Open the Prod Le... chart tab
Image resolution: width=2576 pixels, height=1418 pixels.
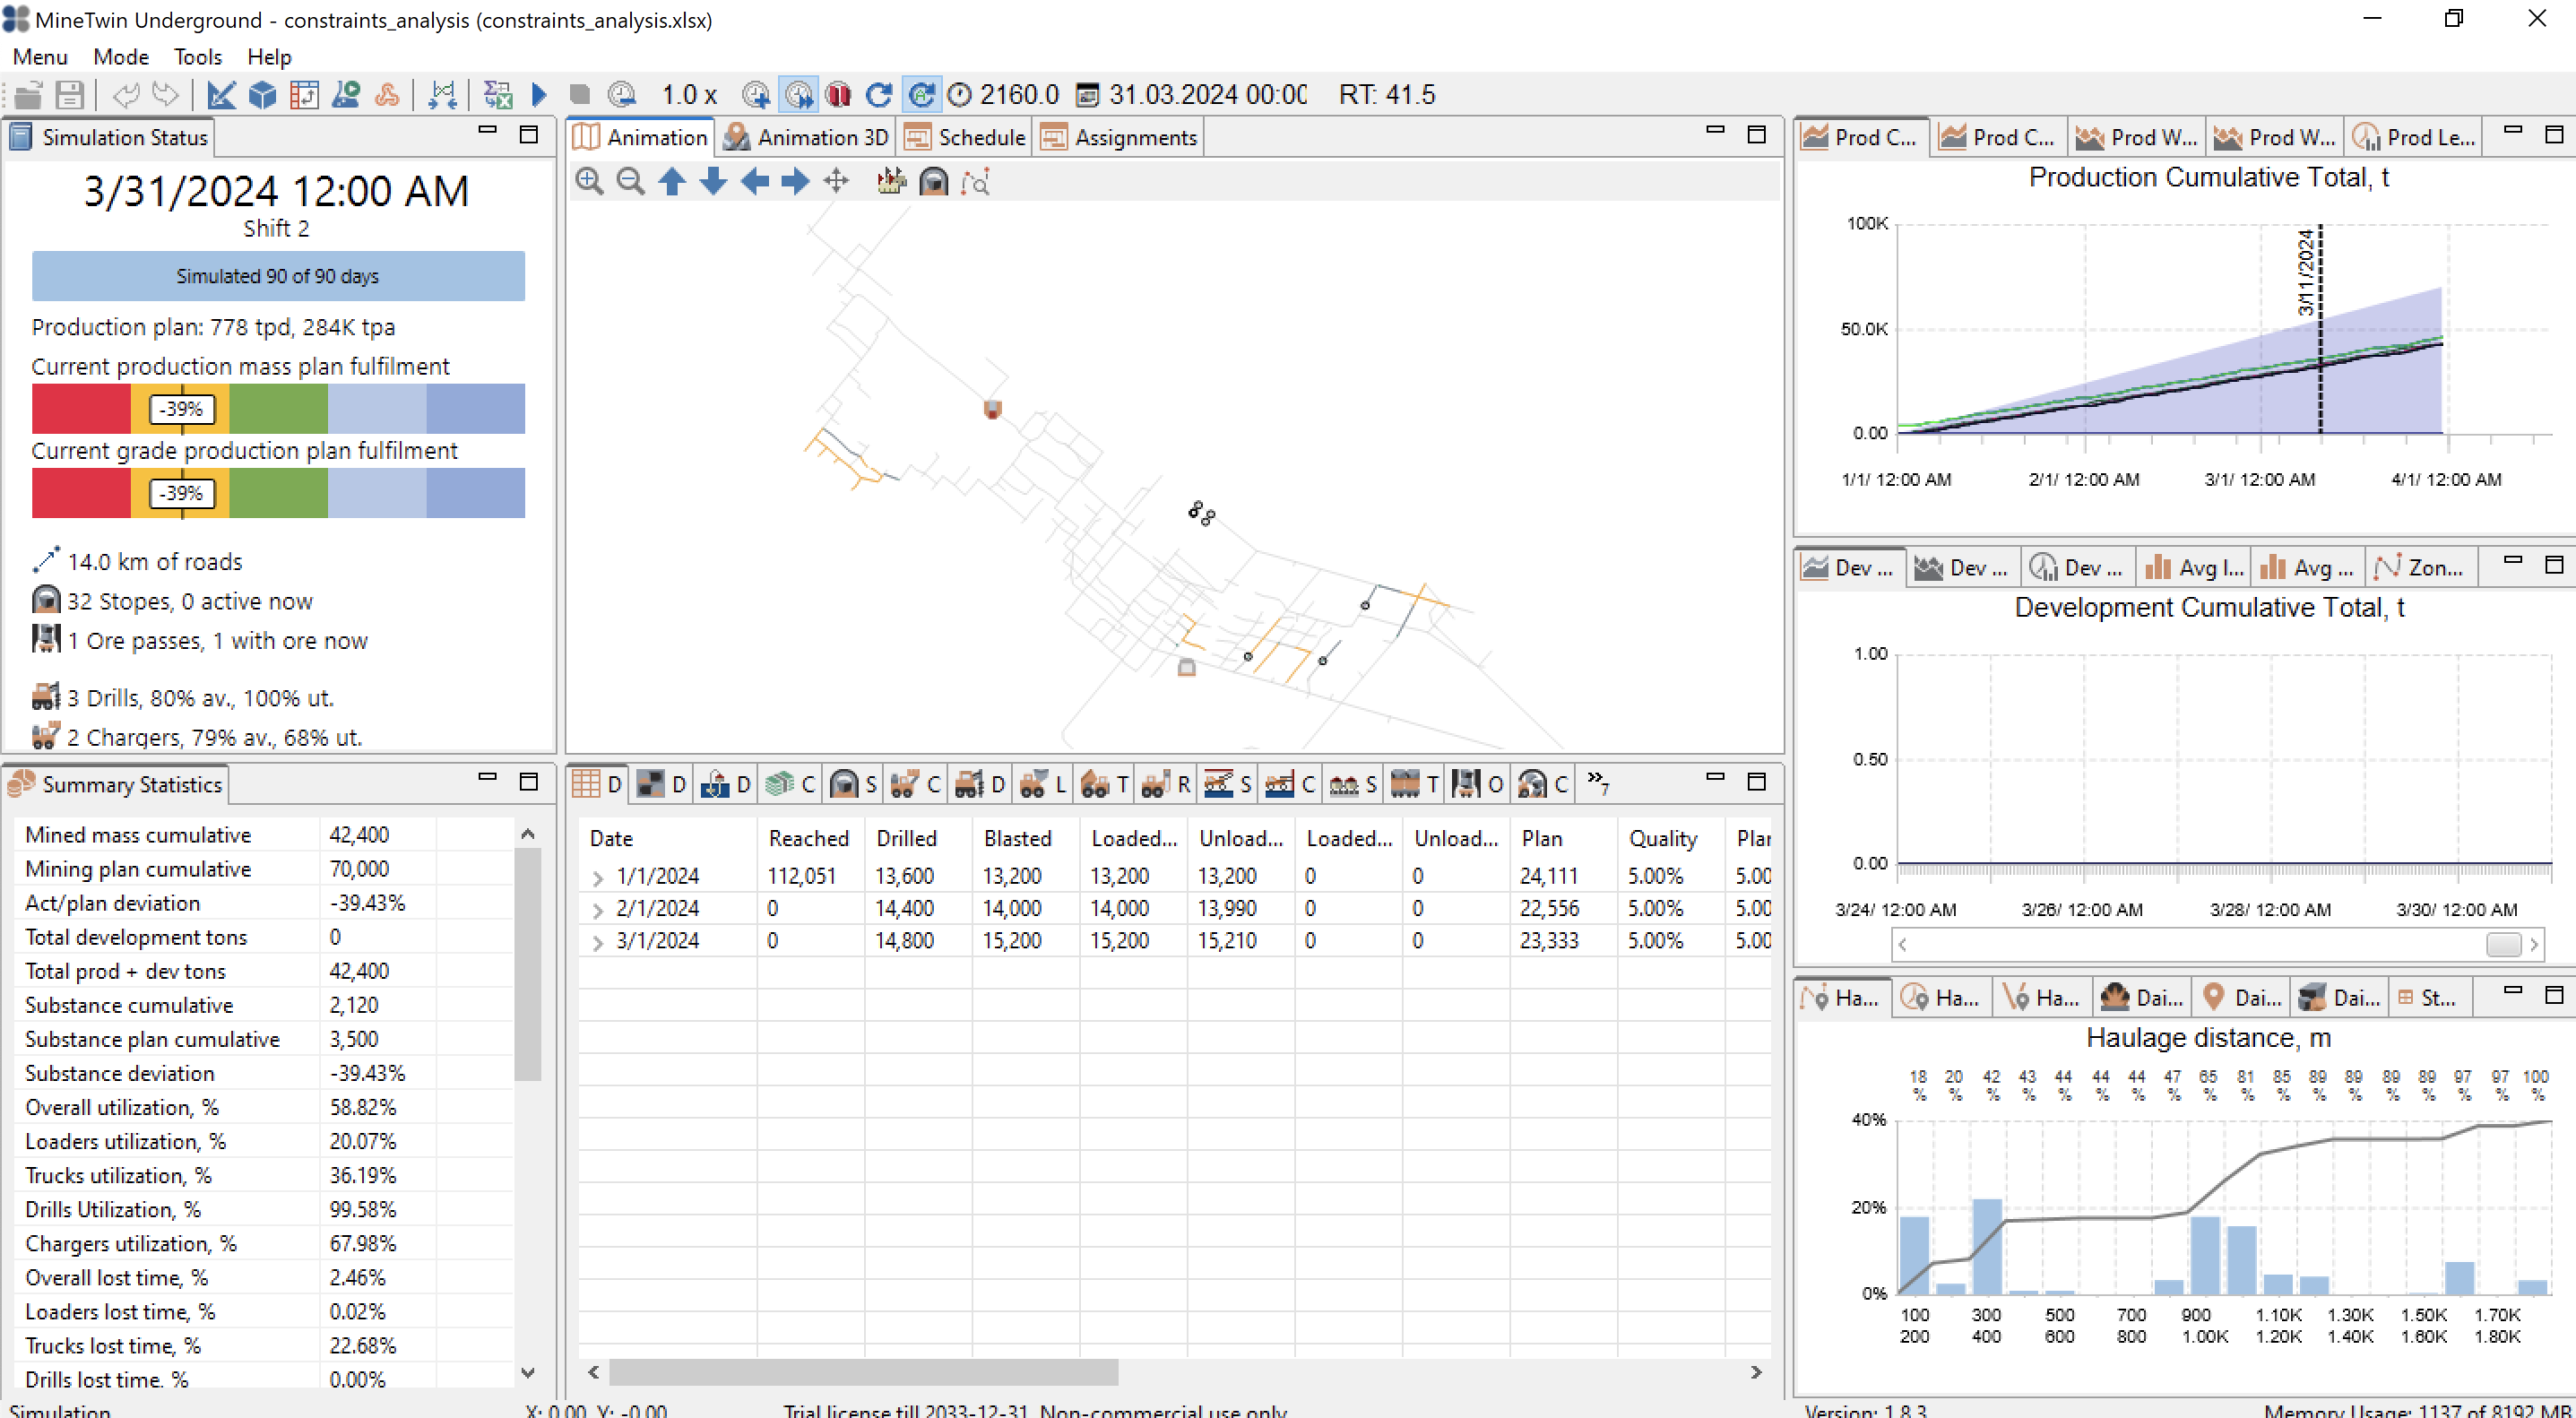point(2414,137)
